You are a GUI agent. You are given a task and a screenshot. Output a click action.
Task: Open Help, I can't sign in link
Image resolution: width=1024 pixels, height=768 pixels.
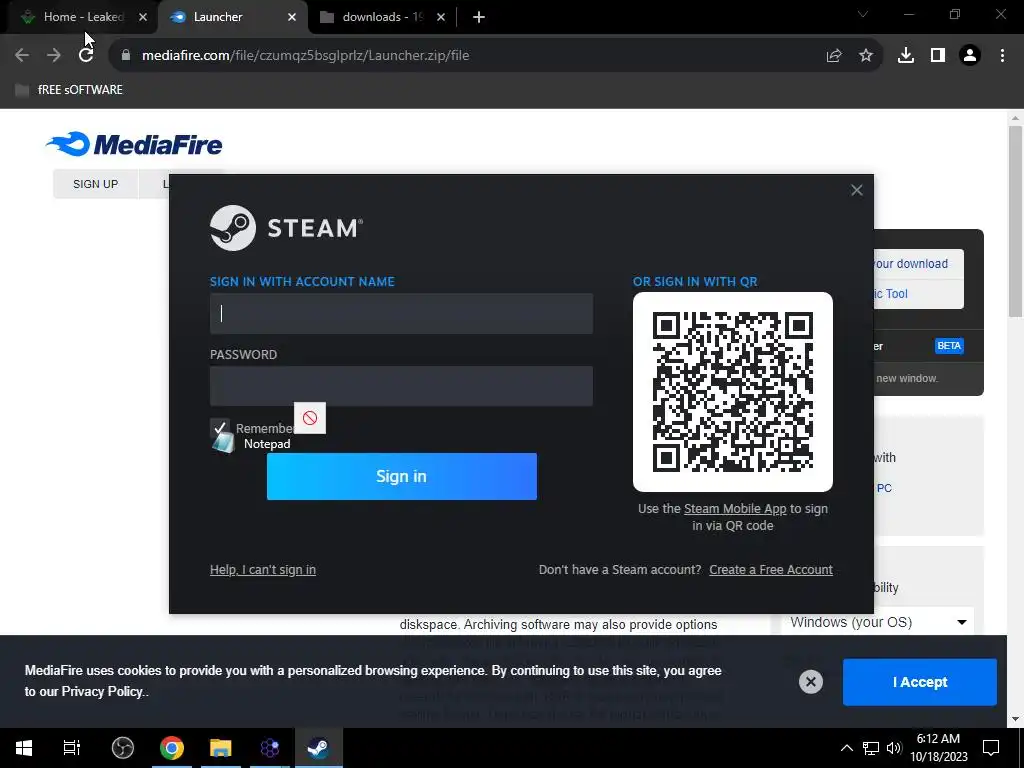coord(263,570)
